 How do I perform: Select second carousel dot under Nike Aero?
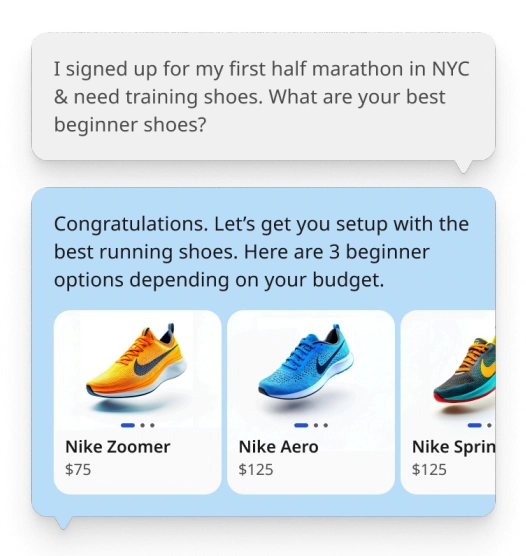click(x=316, y=425)
